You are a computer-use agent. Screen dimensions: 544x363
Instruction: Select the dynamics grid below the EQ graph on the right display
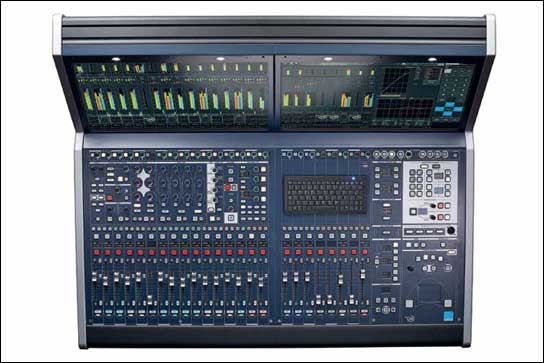(404, 109)
